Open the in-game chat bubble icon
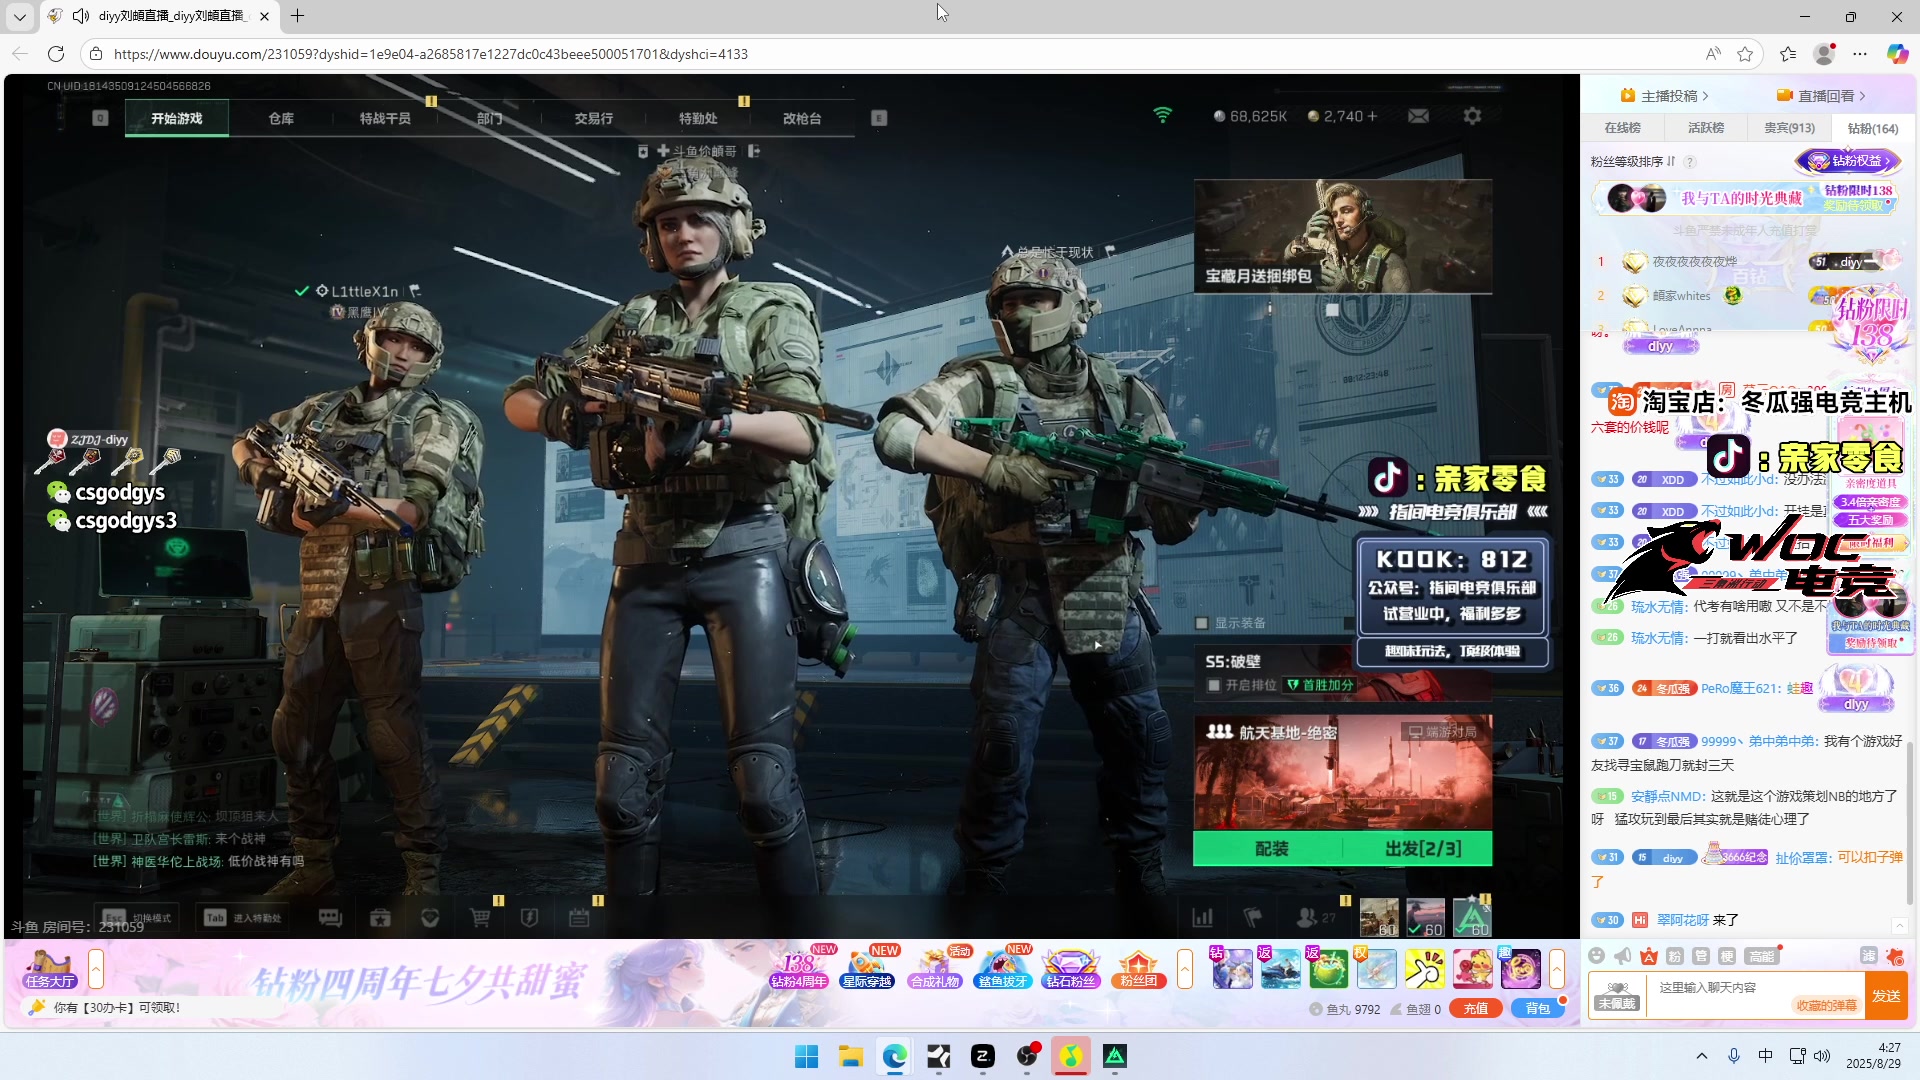The image size is (1920, 1080). pyautogui.click(x=330, y=918)
